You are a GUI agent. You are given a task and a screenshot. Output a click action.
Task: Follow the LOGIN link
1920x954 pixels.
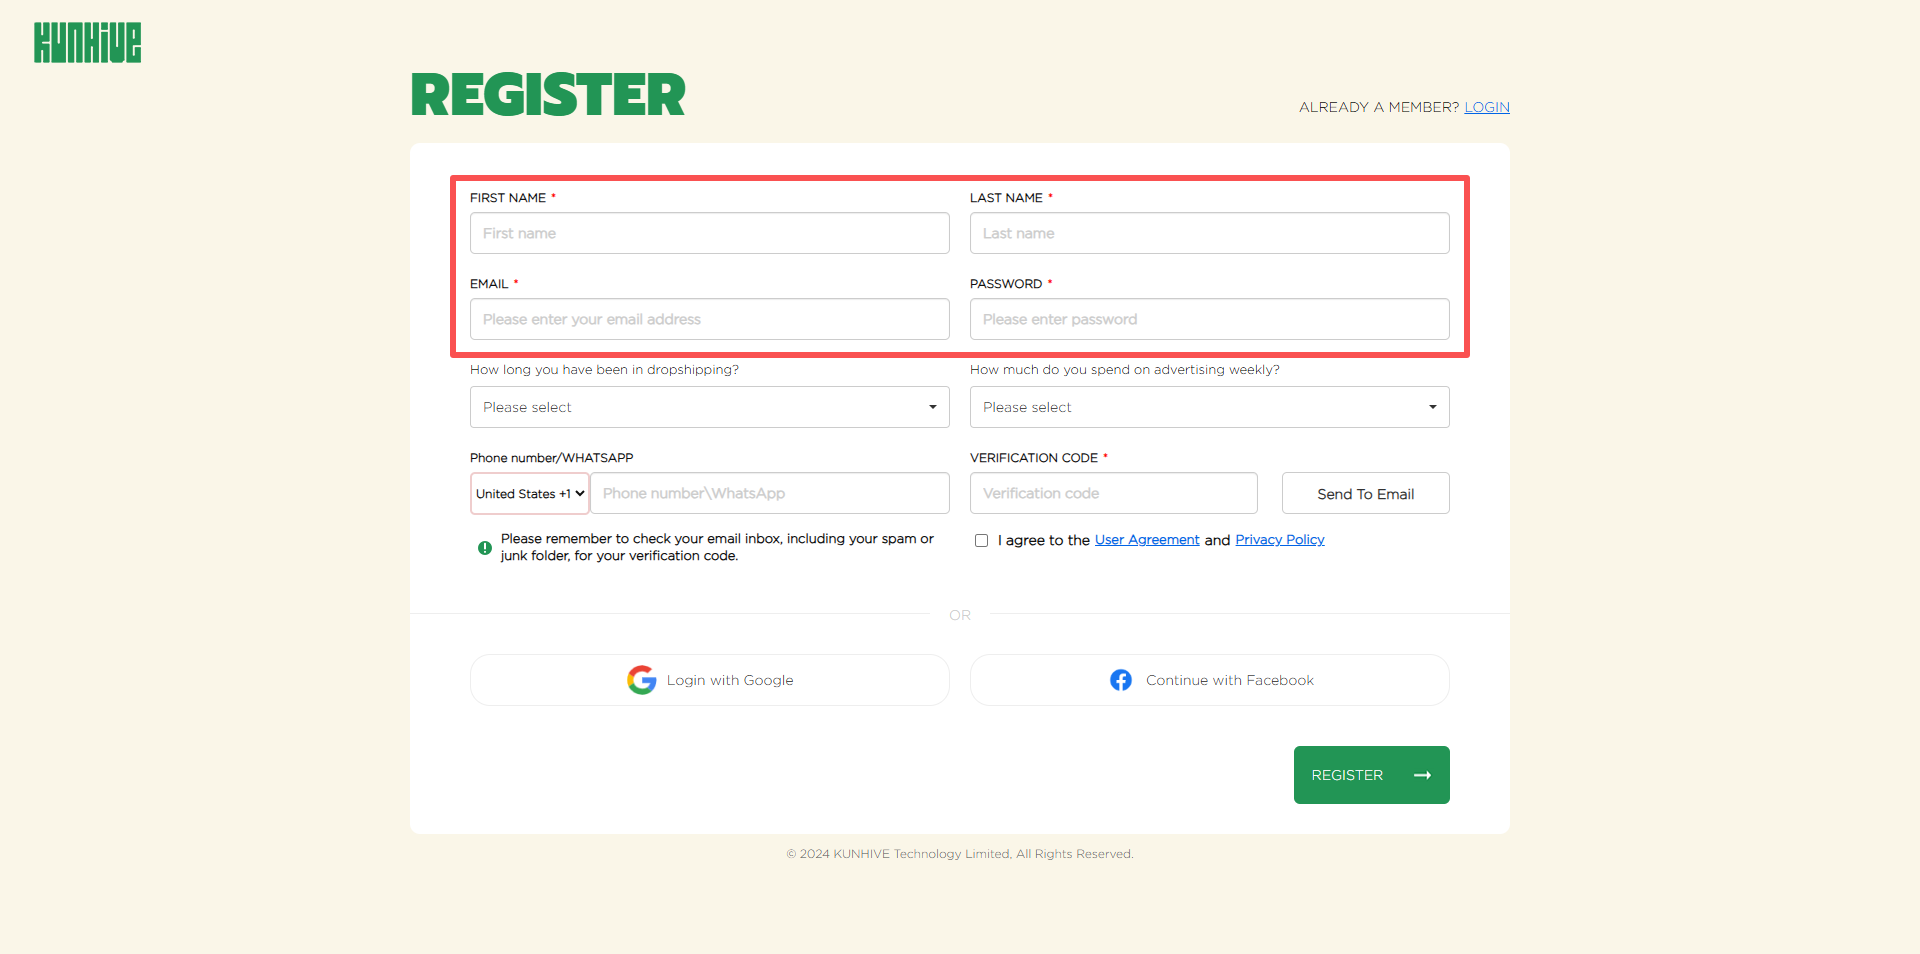1487,107
